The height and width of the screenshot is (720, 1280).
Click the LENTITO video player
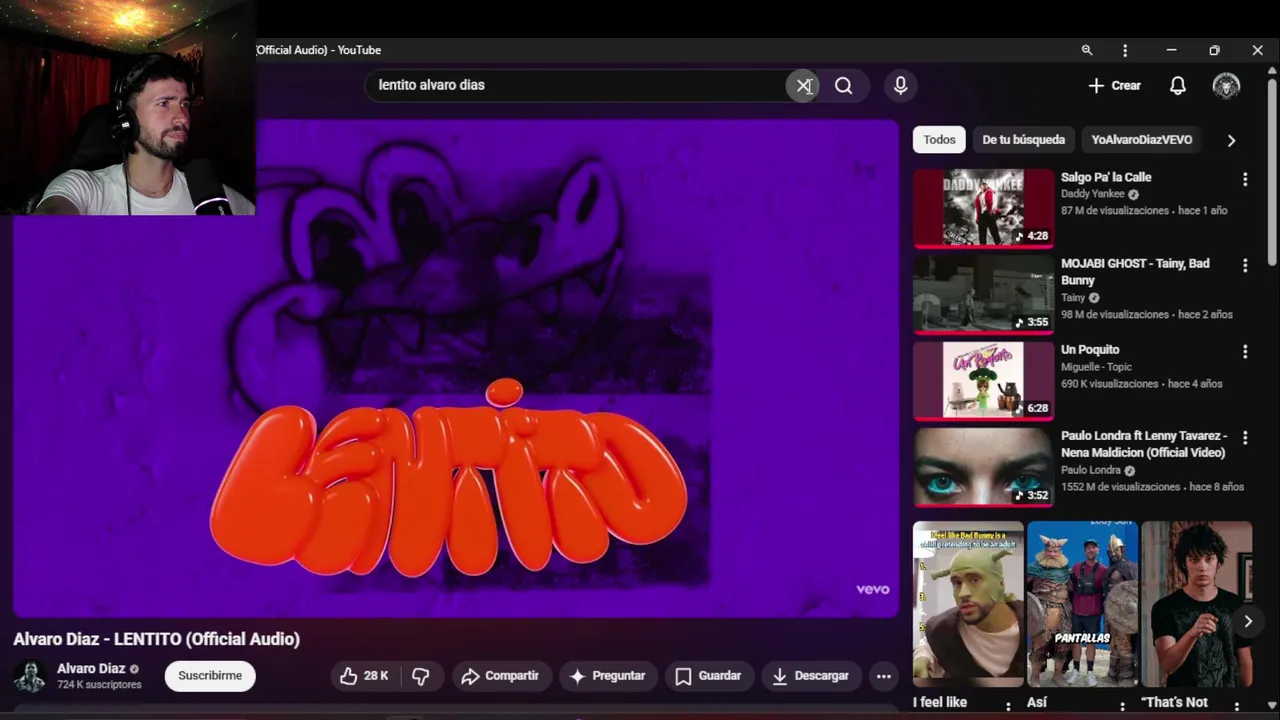coord(456,368)
